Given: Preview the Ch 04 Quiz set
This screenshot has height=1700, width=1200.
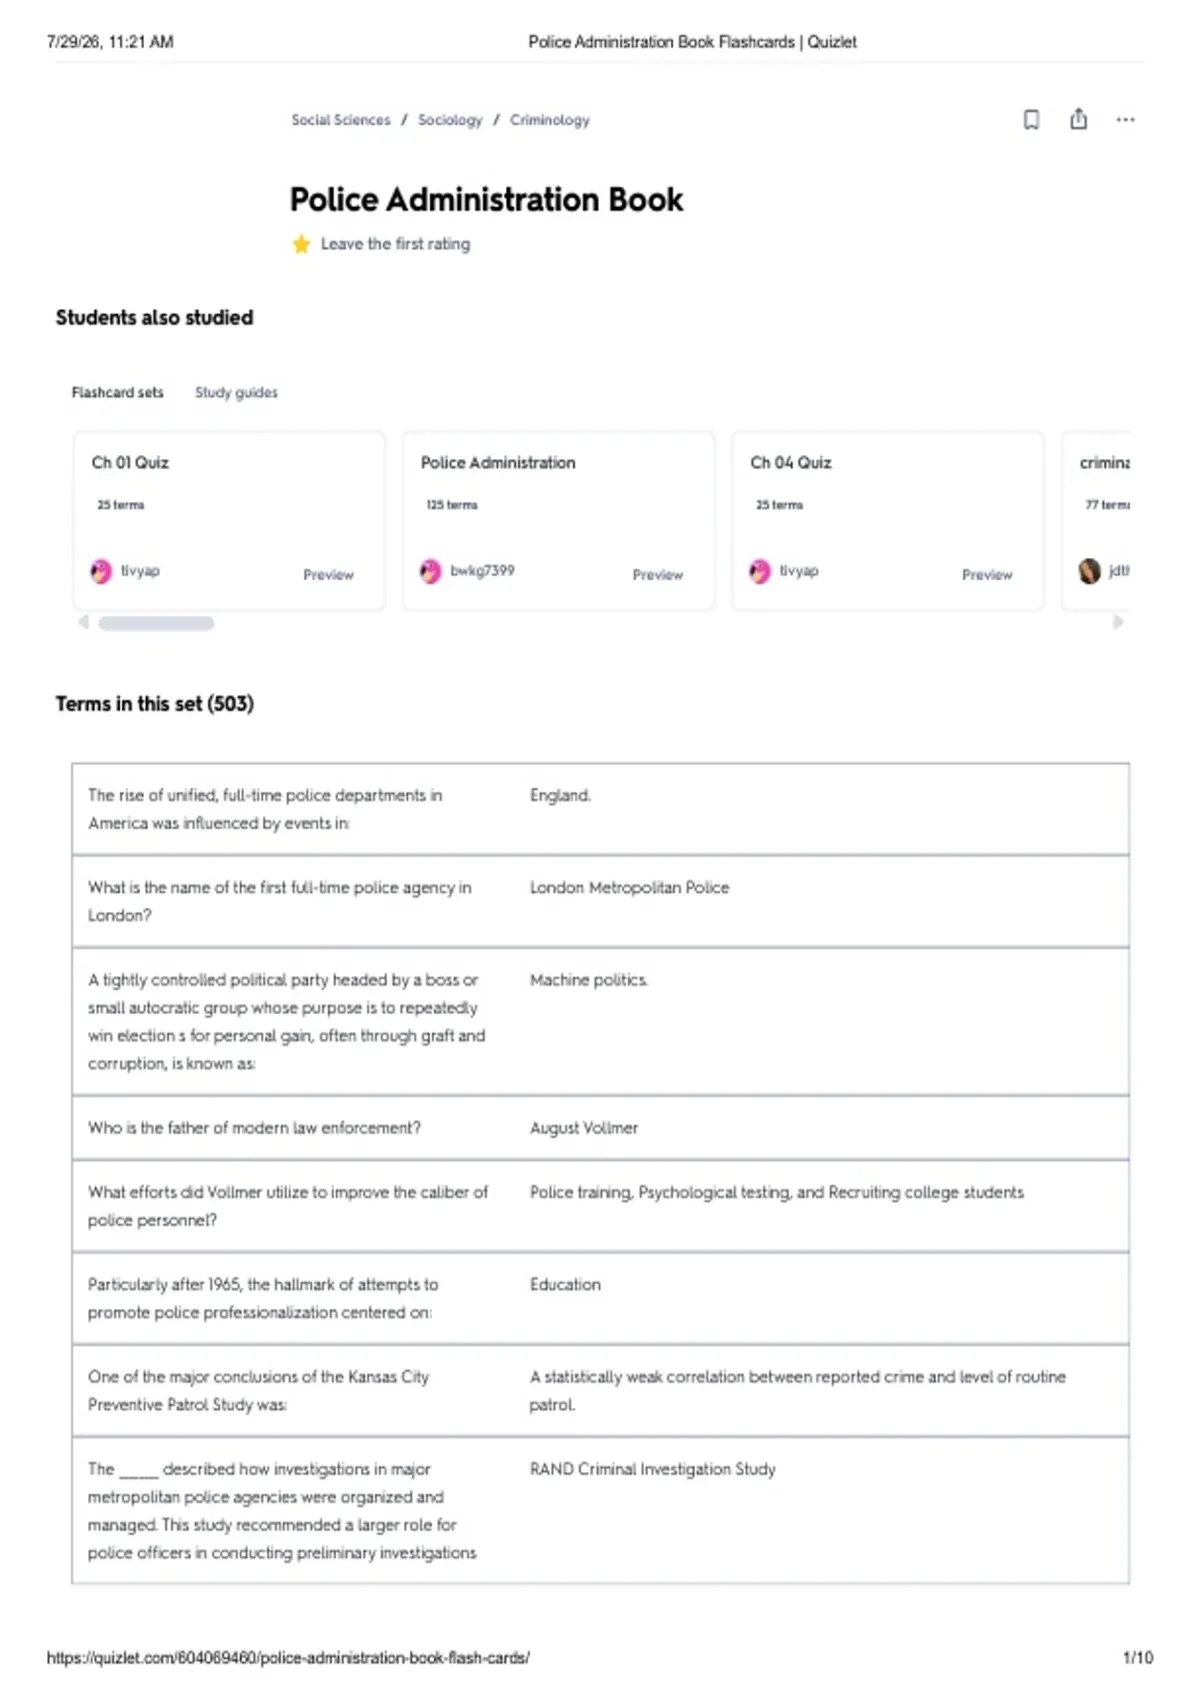Looking at the screenshot, I should (987, 575).
